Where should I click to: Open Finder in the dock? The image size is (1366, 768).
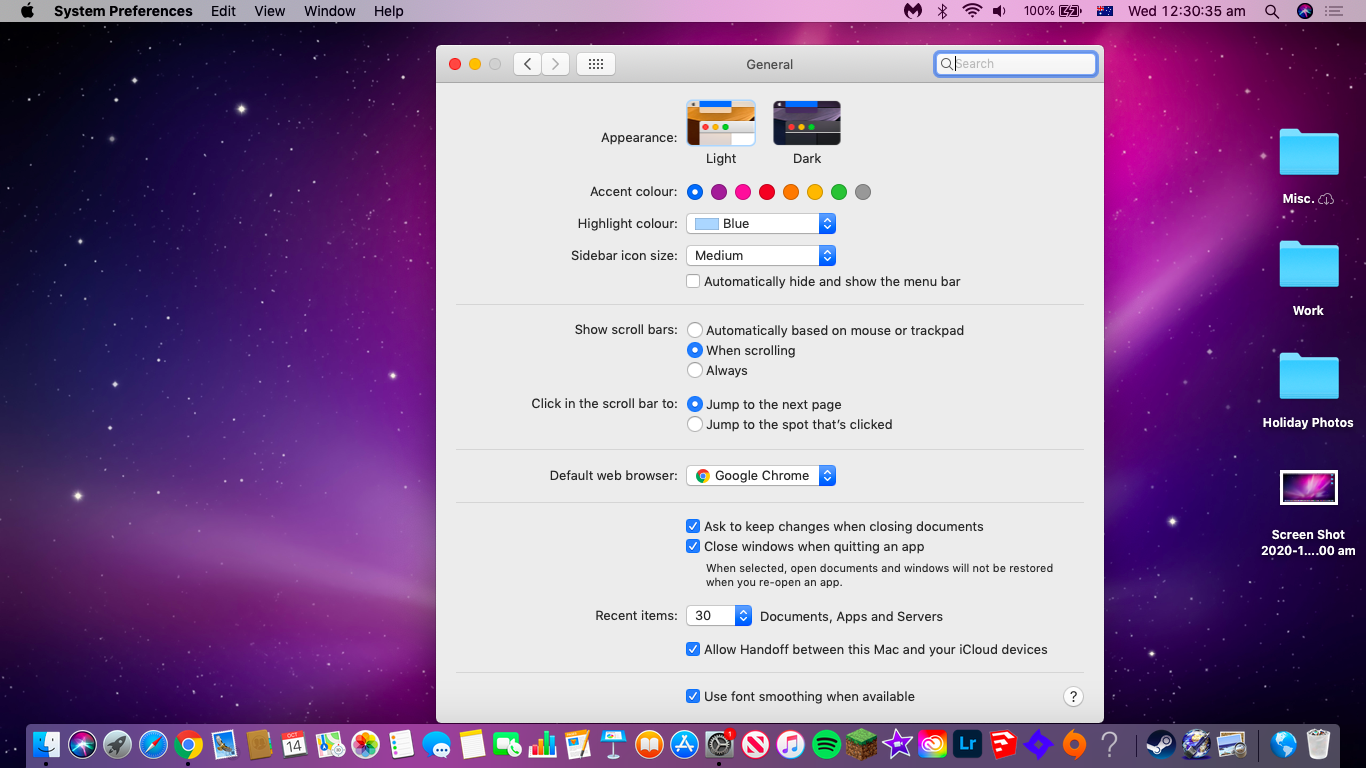click(x=47, y=744)
